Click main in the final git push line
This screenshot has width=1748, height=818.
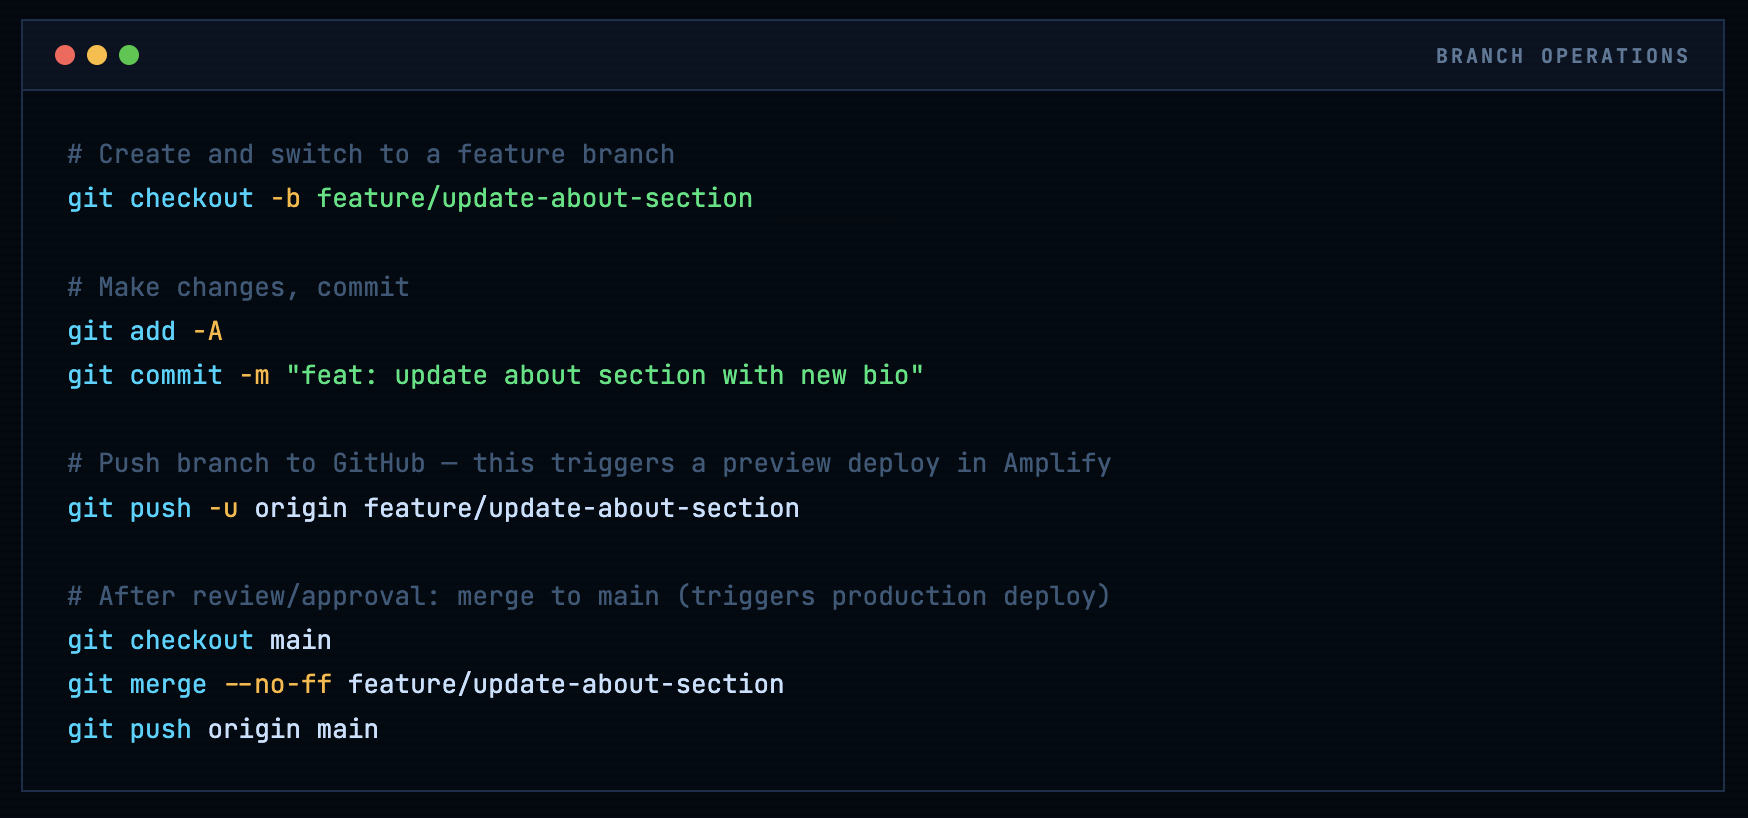click(347, 729)
